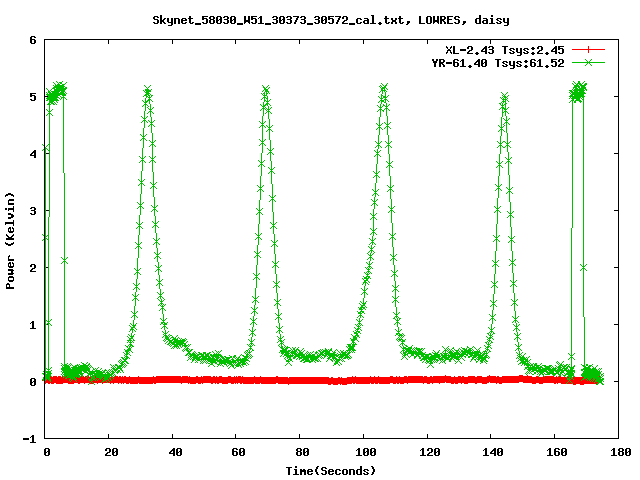
Task: Click the third green peak near 106 seconds
Action: [x=384, y=89]
